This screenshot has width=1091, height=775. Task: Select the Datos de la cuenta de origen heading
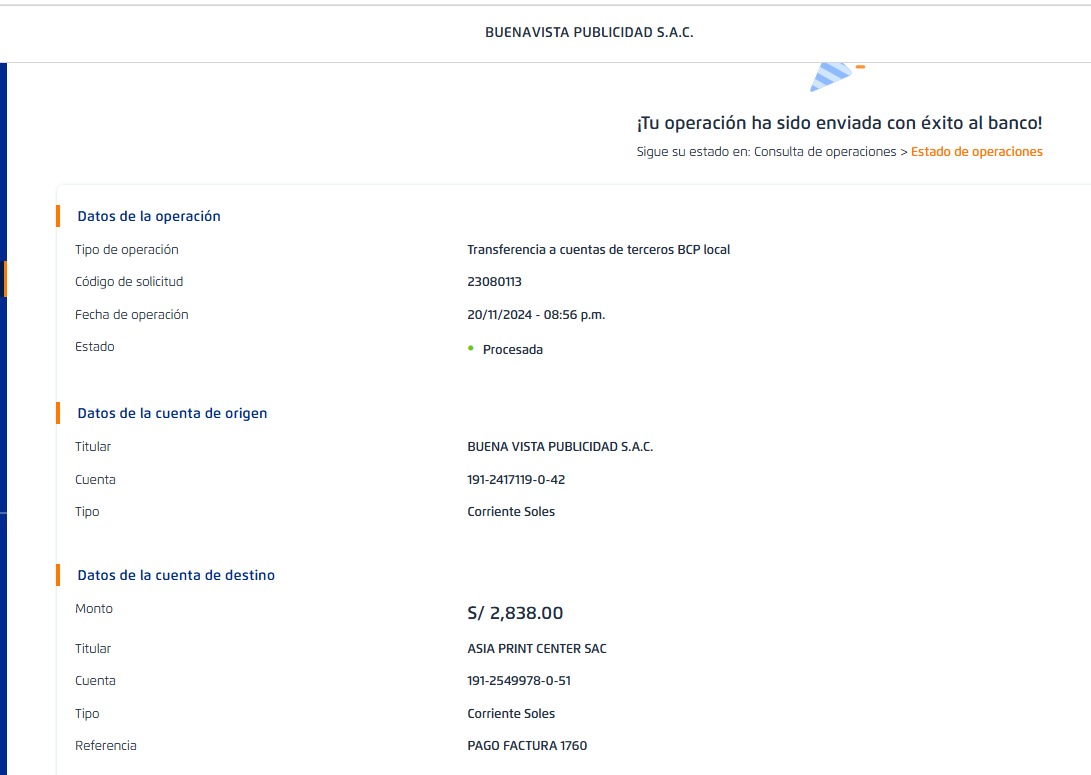172,413
